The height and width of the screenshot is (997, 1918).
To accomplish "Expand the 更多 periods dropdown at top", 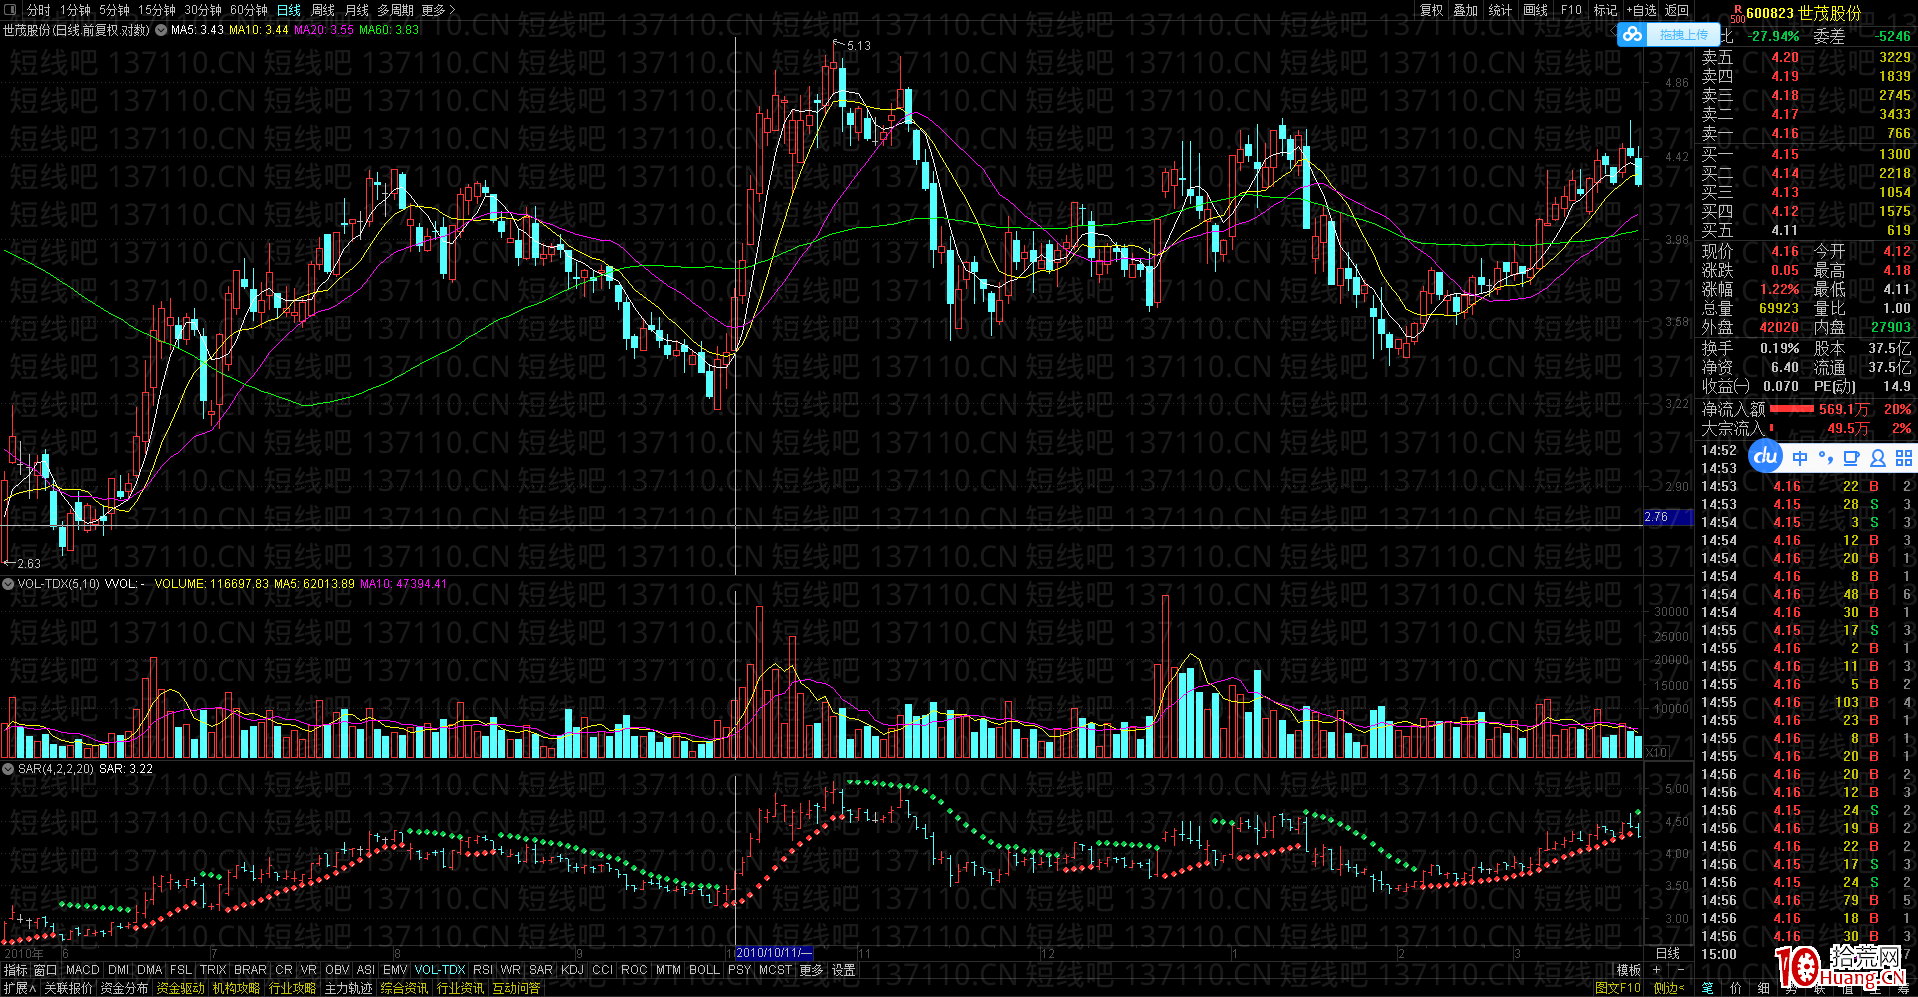I will point(438,10).
